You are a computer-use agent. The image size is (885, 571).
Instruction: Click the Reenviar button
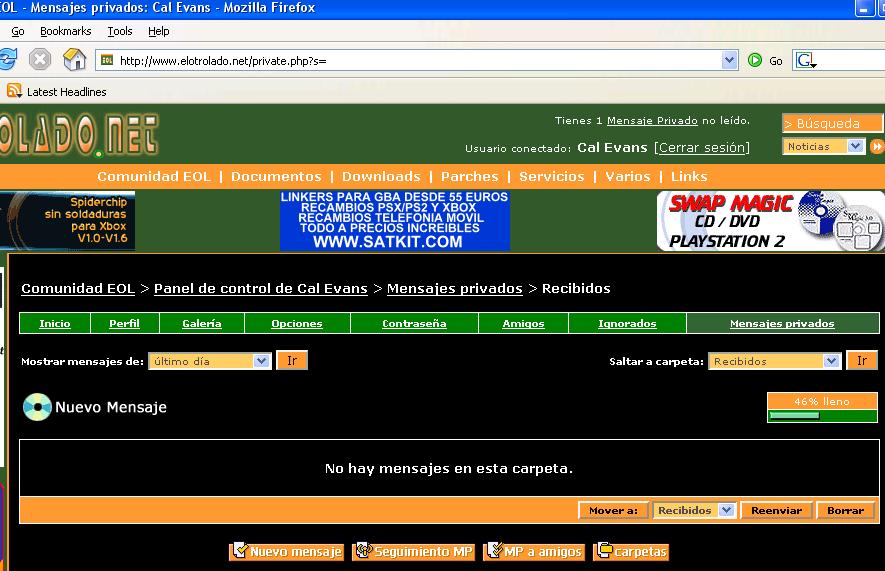777,510
